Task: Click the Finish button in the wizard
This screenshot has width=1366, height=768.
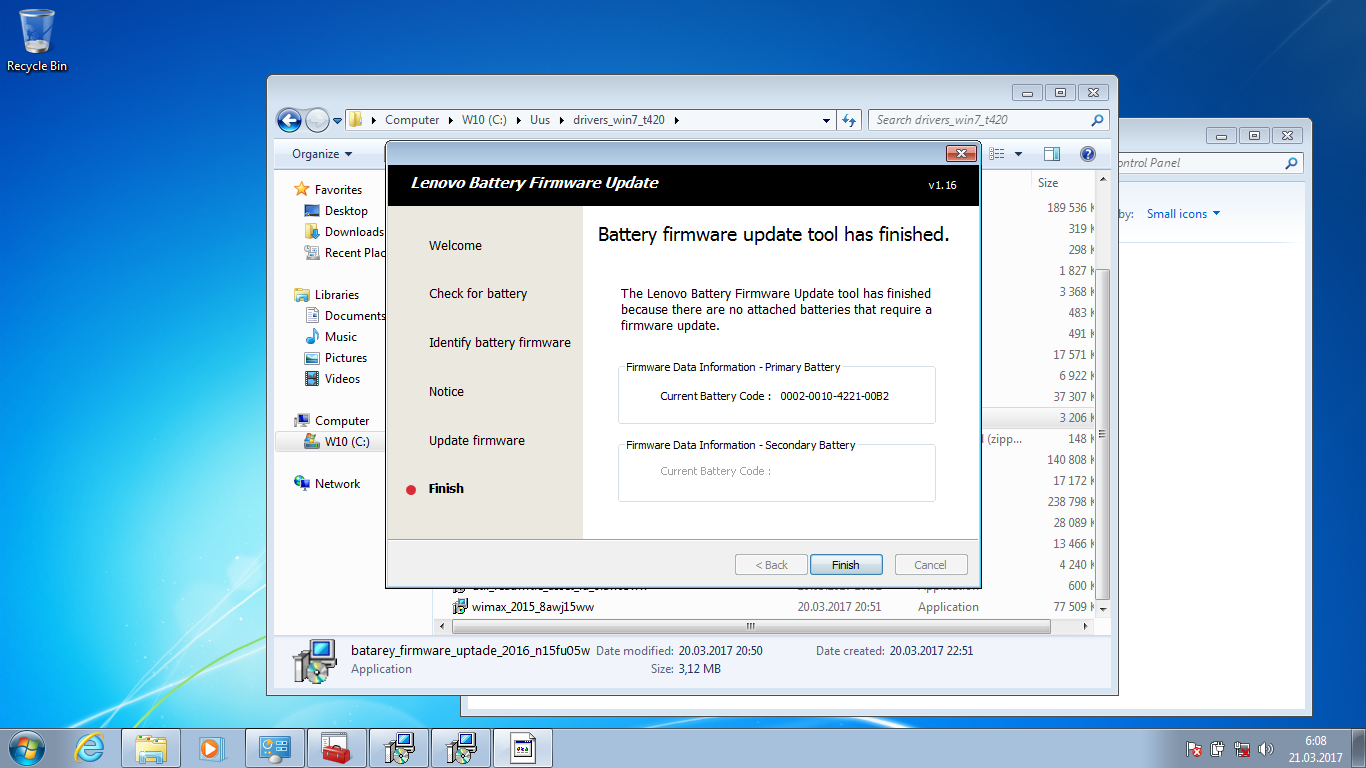Action: coord(846,565)
